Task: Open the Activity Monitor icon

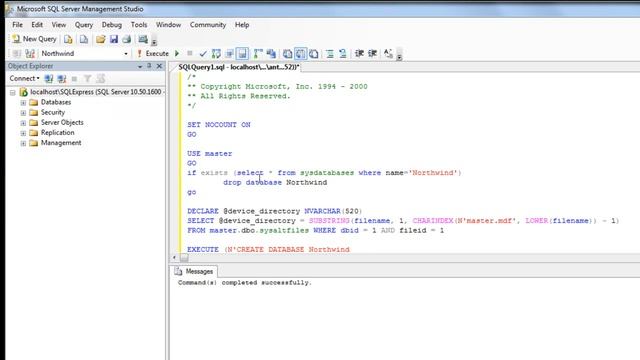Action: click(143, 39)
